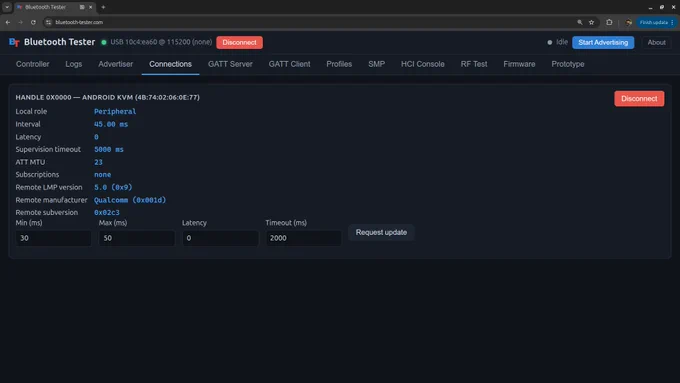The width and height of the screenshot is (680, 383).
Task: Click the USB 10c4:ea60 @ 115200 status text
Action: click(x=161, y=42)
